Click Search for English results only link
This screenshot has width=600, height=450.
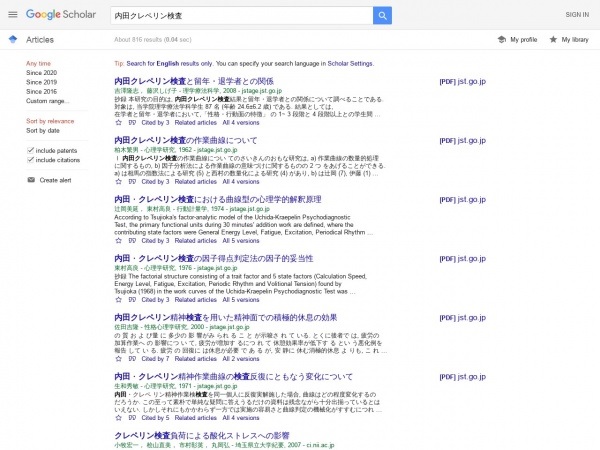[170, 64]
